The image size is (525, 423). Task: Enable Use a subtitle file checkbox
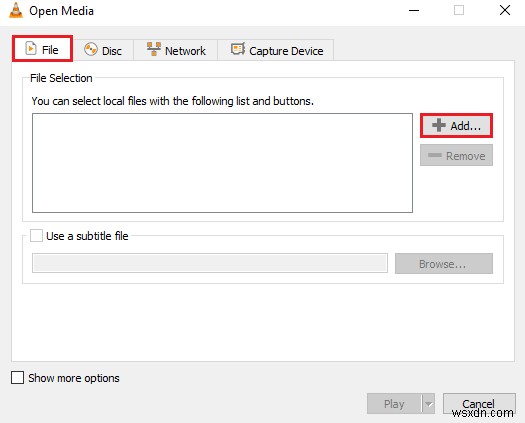(36, 236)
